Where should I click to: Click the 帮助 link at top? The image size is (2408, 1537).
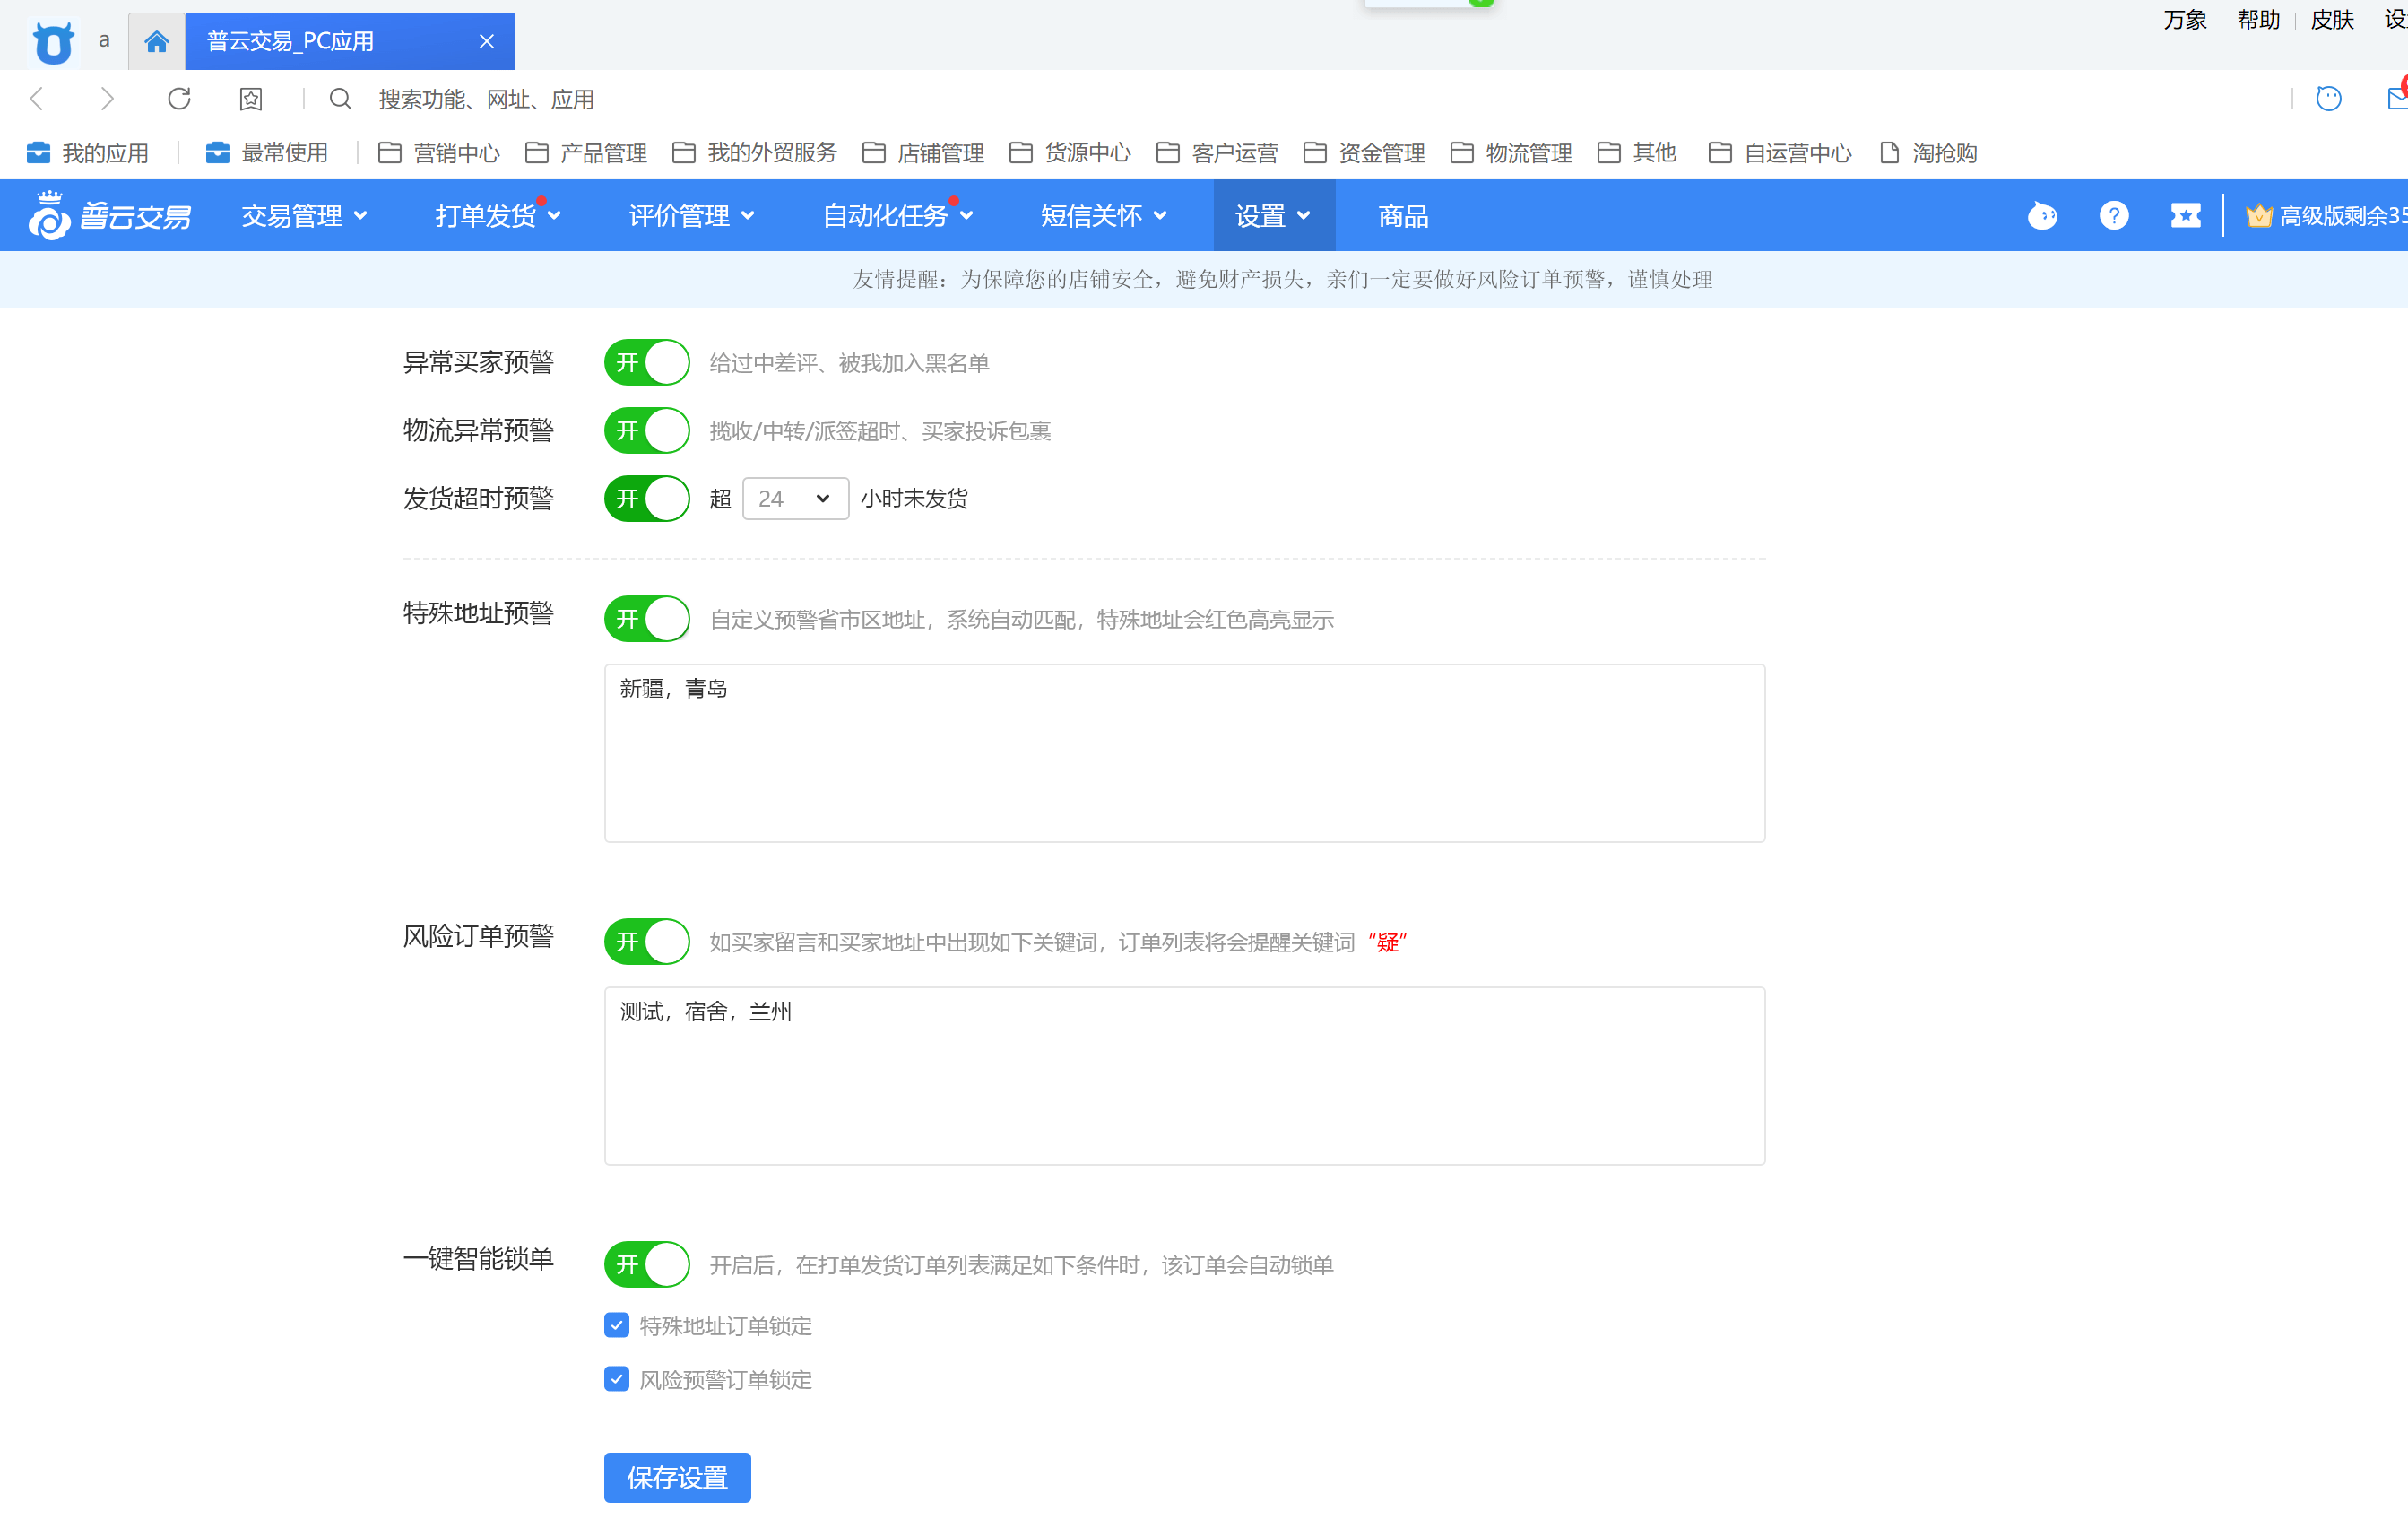pyautogui.click(x=2258, y=20)
